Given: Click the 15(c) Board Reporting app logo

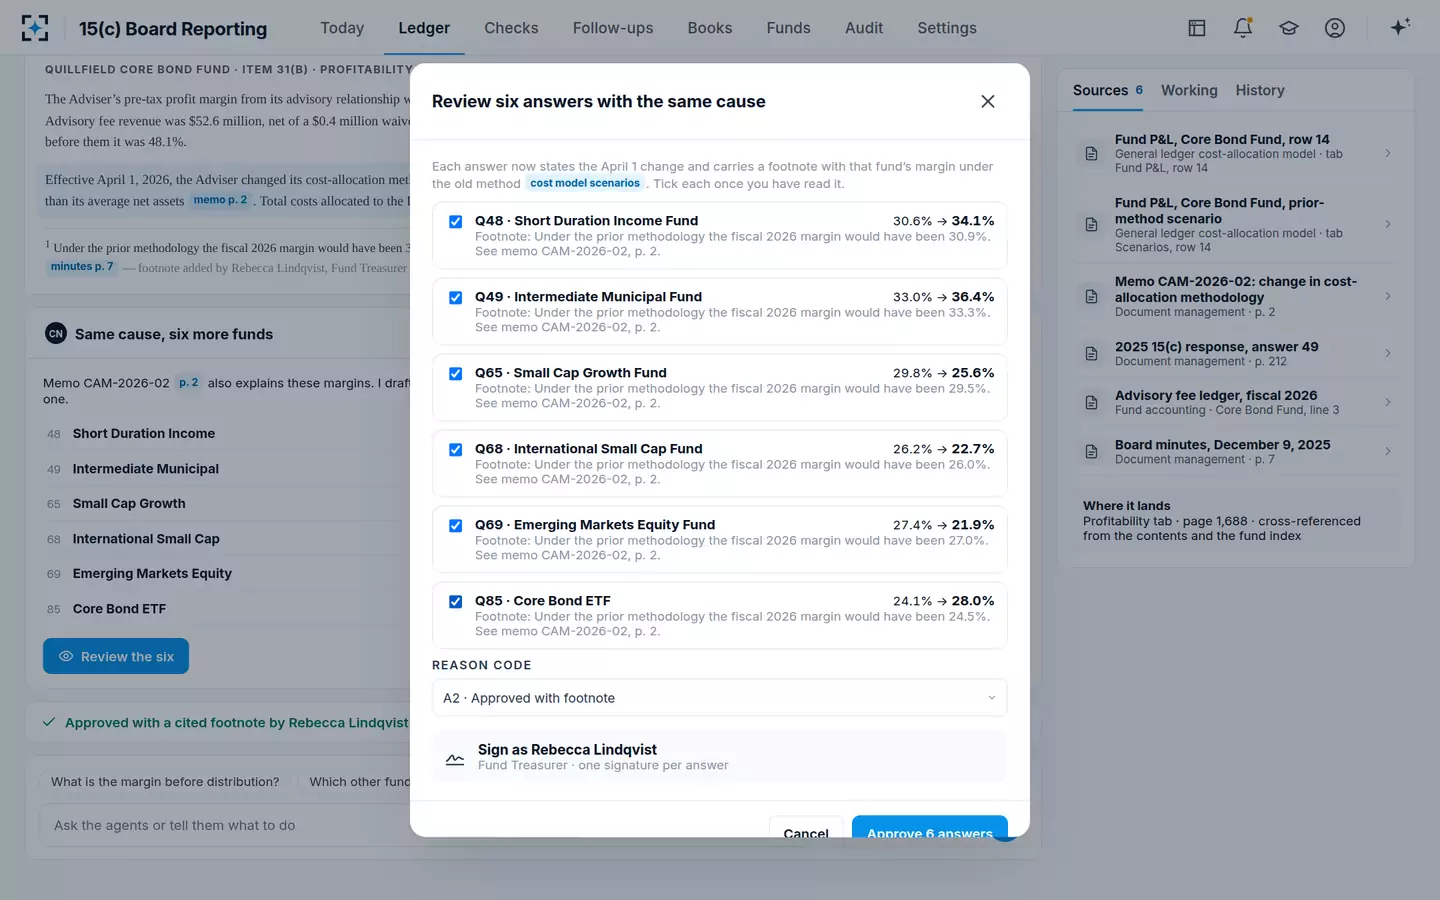Looking at the screenshot, I should [35, 28].
